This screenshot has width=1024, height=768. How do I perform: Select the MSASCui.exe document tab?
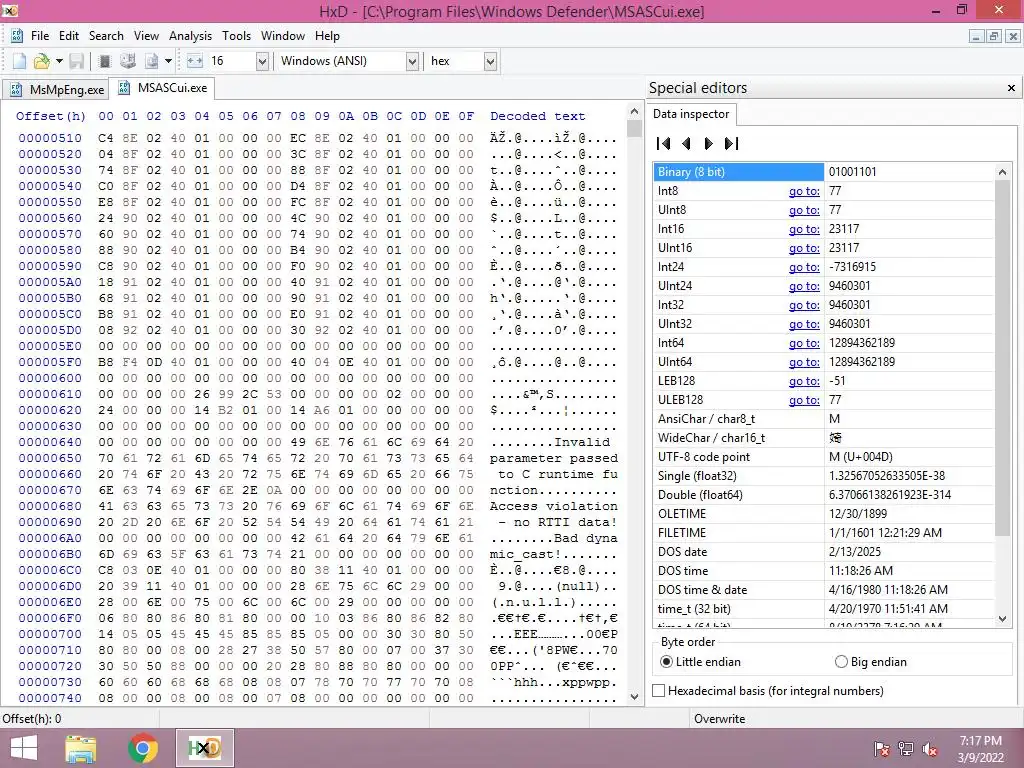[162, 88]
